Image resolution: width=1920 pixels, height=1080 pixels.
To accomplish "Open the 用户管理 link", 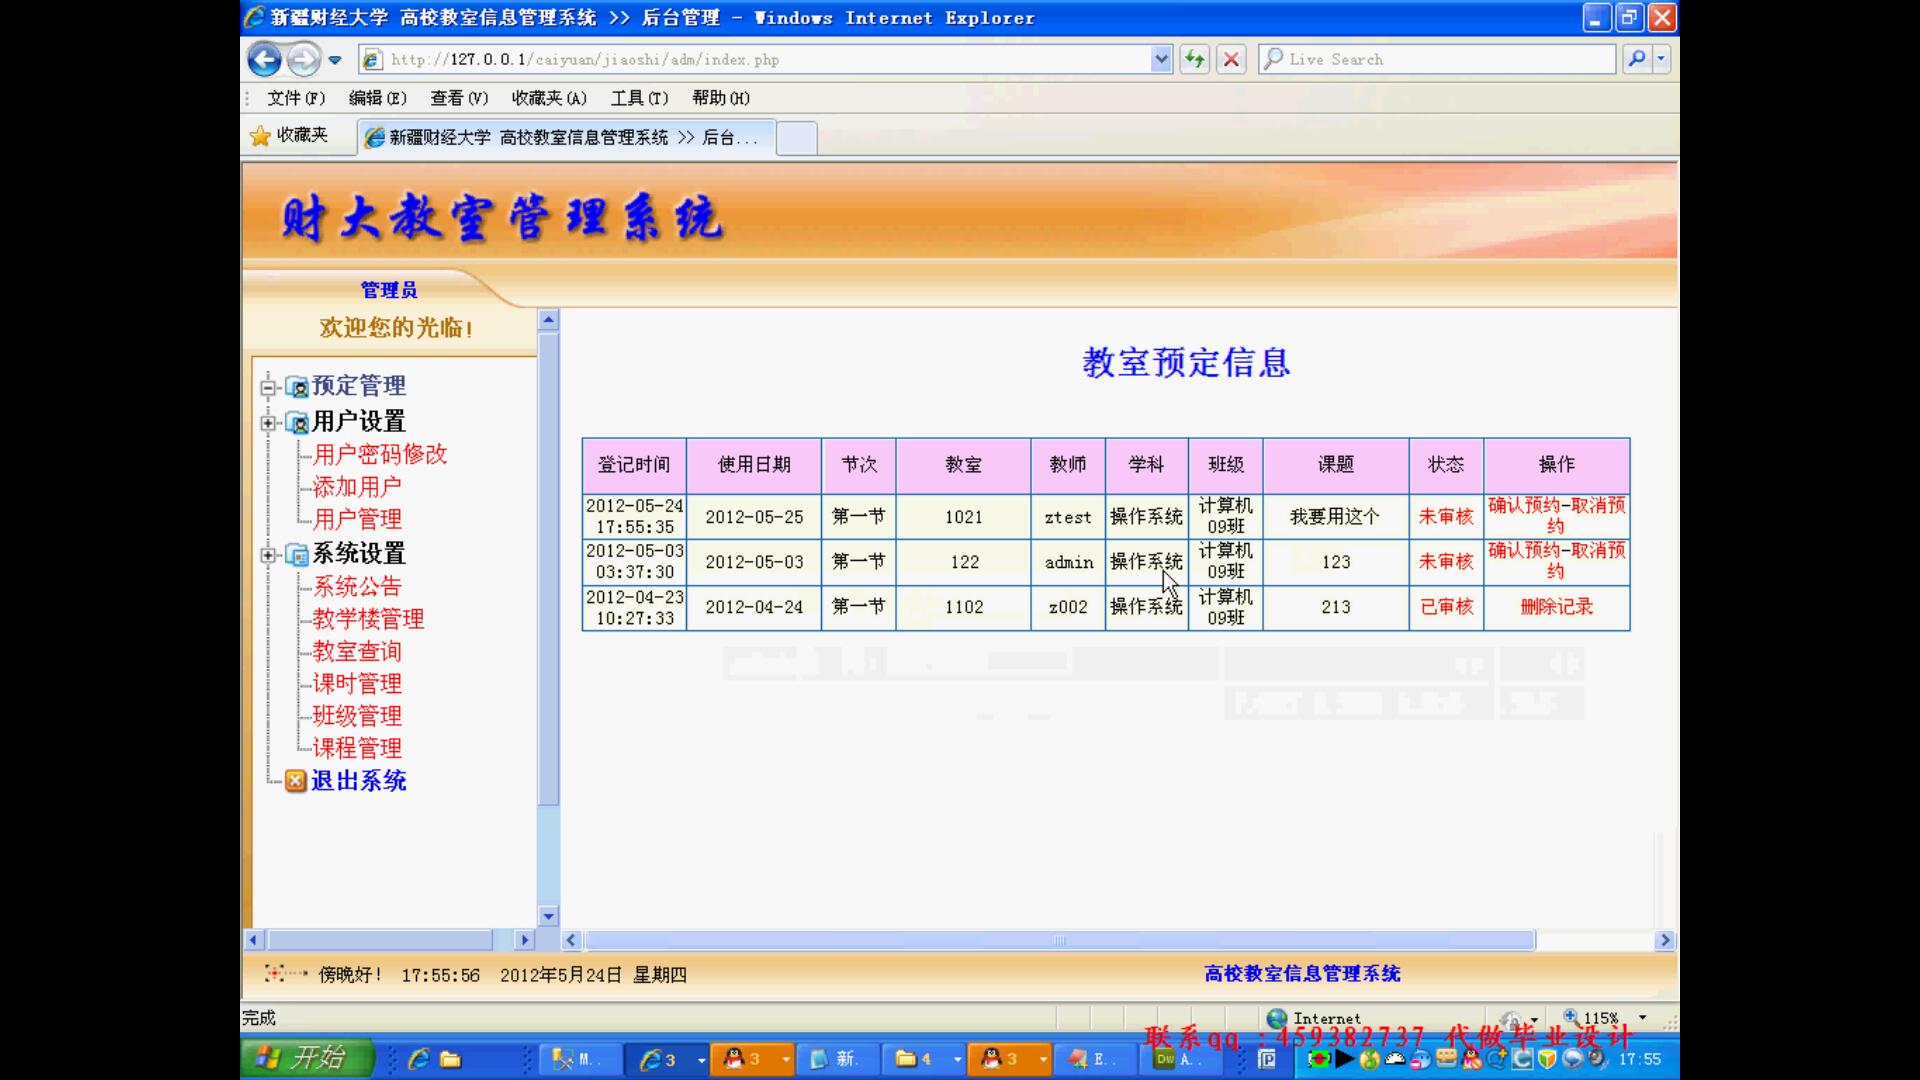I will click(x=357, y=520).
